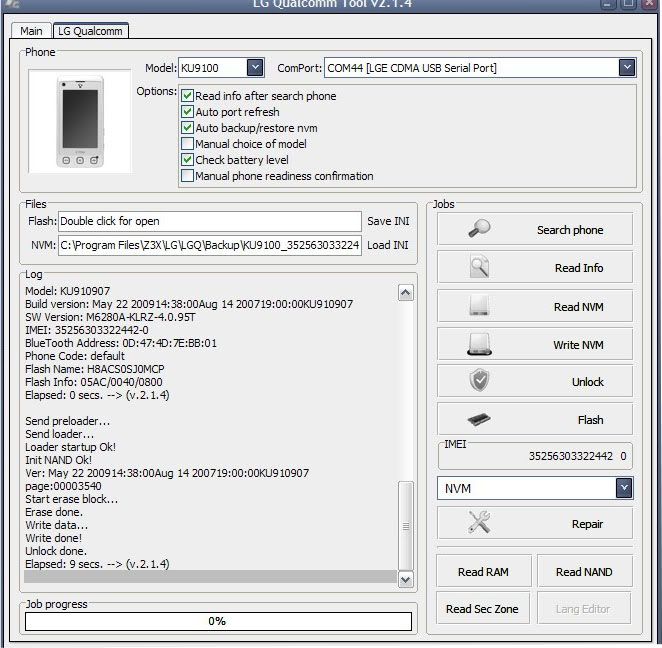
Task: Click the 'BlueTooth Address' log line
Action: (x=121, y=343)
